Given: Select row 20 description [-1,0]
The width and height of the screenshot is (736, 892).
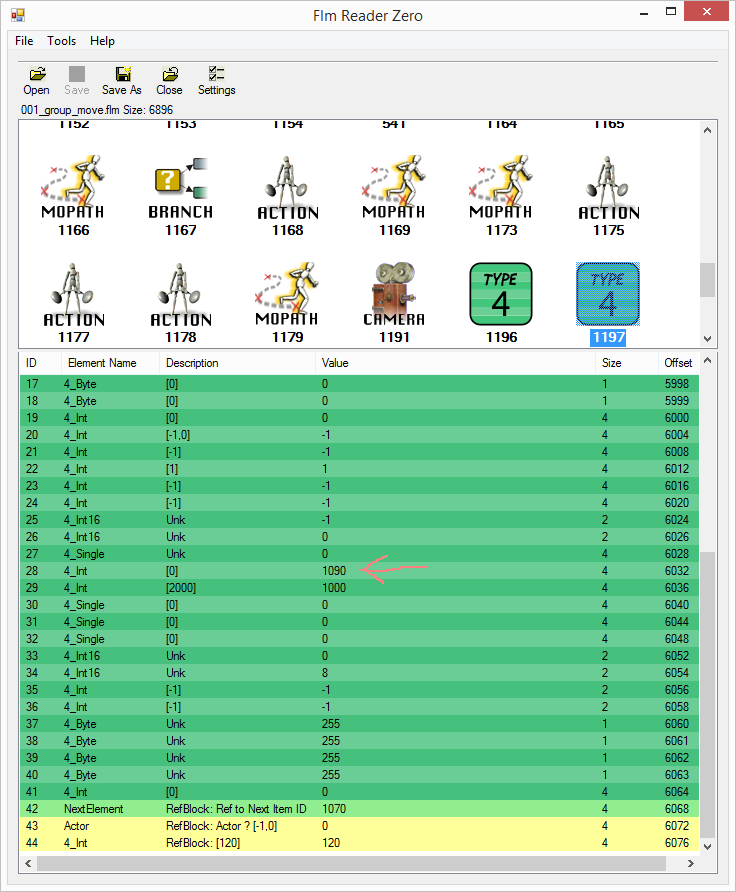Looking at the screenshot, I should pyautogui.click(x=178, y=435).
